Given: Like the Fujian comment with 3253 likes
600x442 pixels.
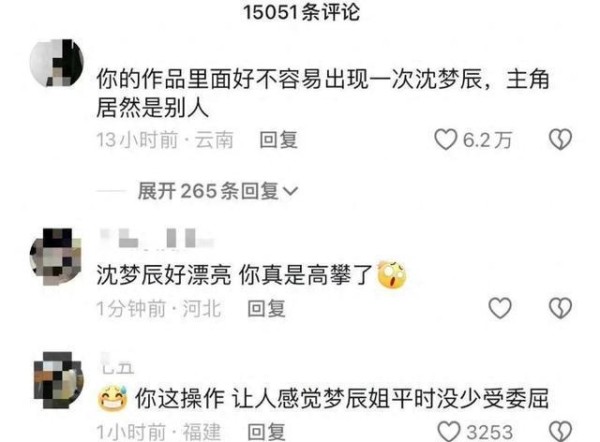Looking at the screenshot, I should (448, 432).
